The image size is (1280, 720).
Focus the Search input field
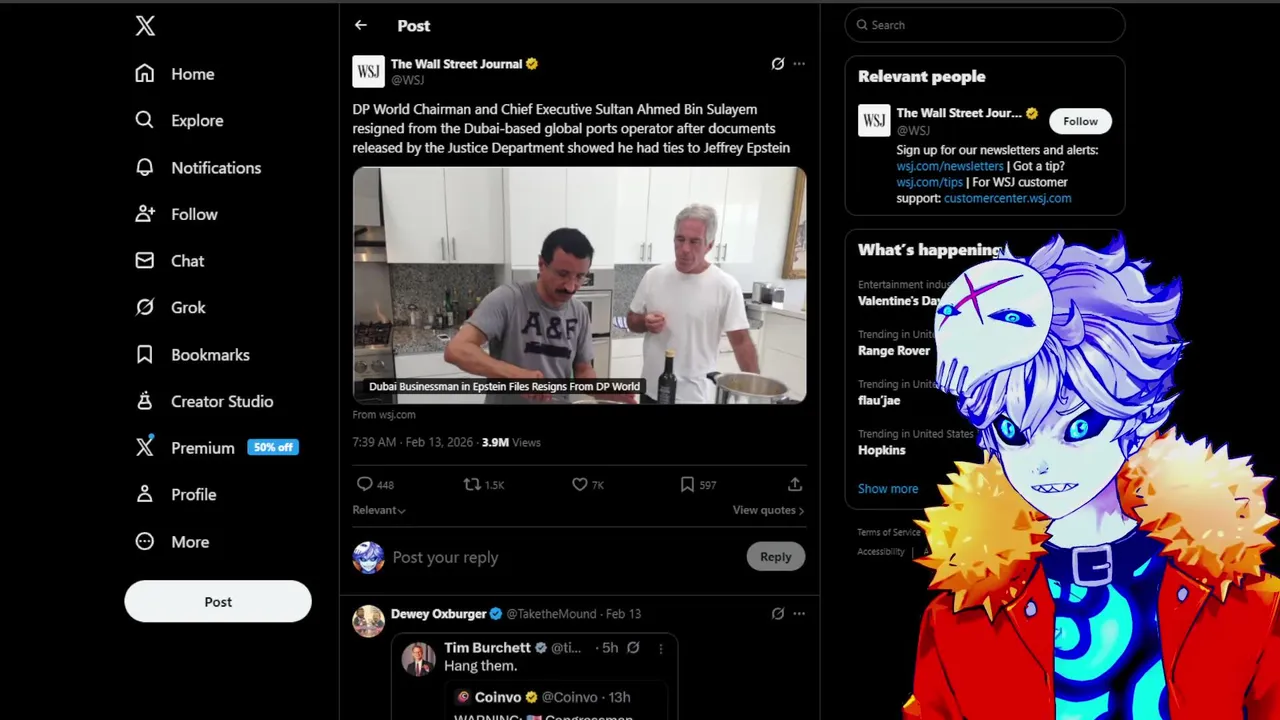985,25
